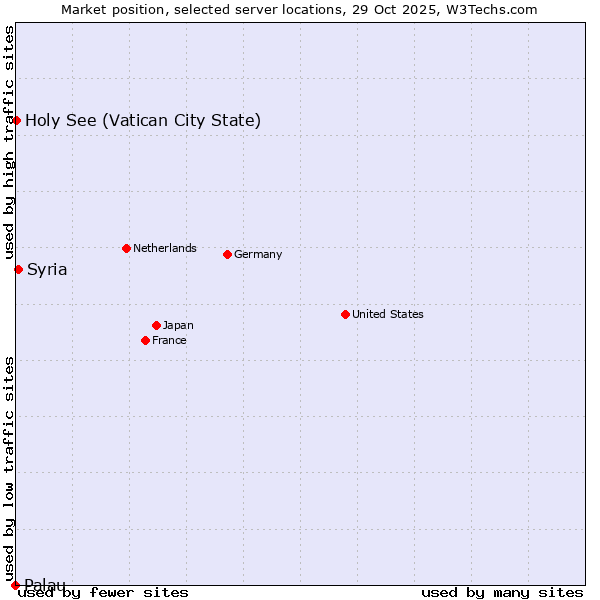Select the Holy See red data point
The image size is (600, 600).
click(x=16, y=120)
